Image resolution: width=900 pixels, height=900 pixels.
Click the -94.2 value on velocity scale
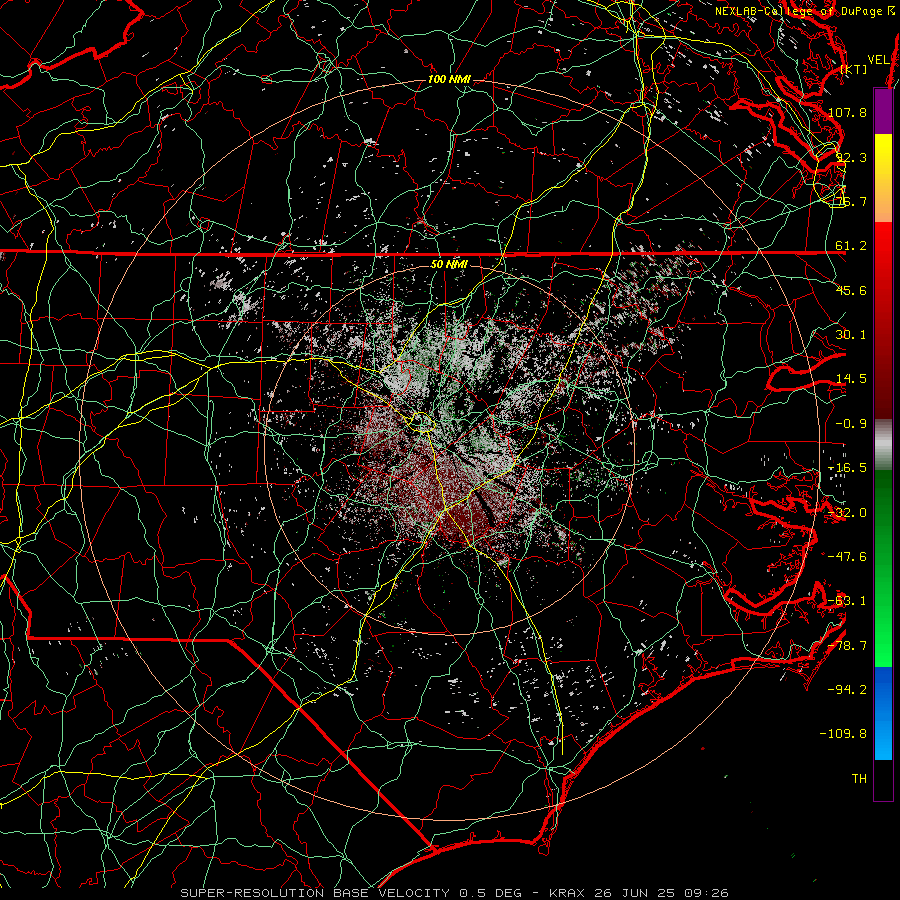pos(847,689)
